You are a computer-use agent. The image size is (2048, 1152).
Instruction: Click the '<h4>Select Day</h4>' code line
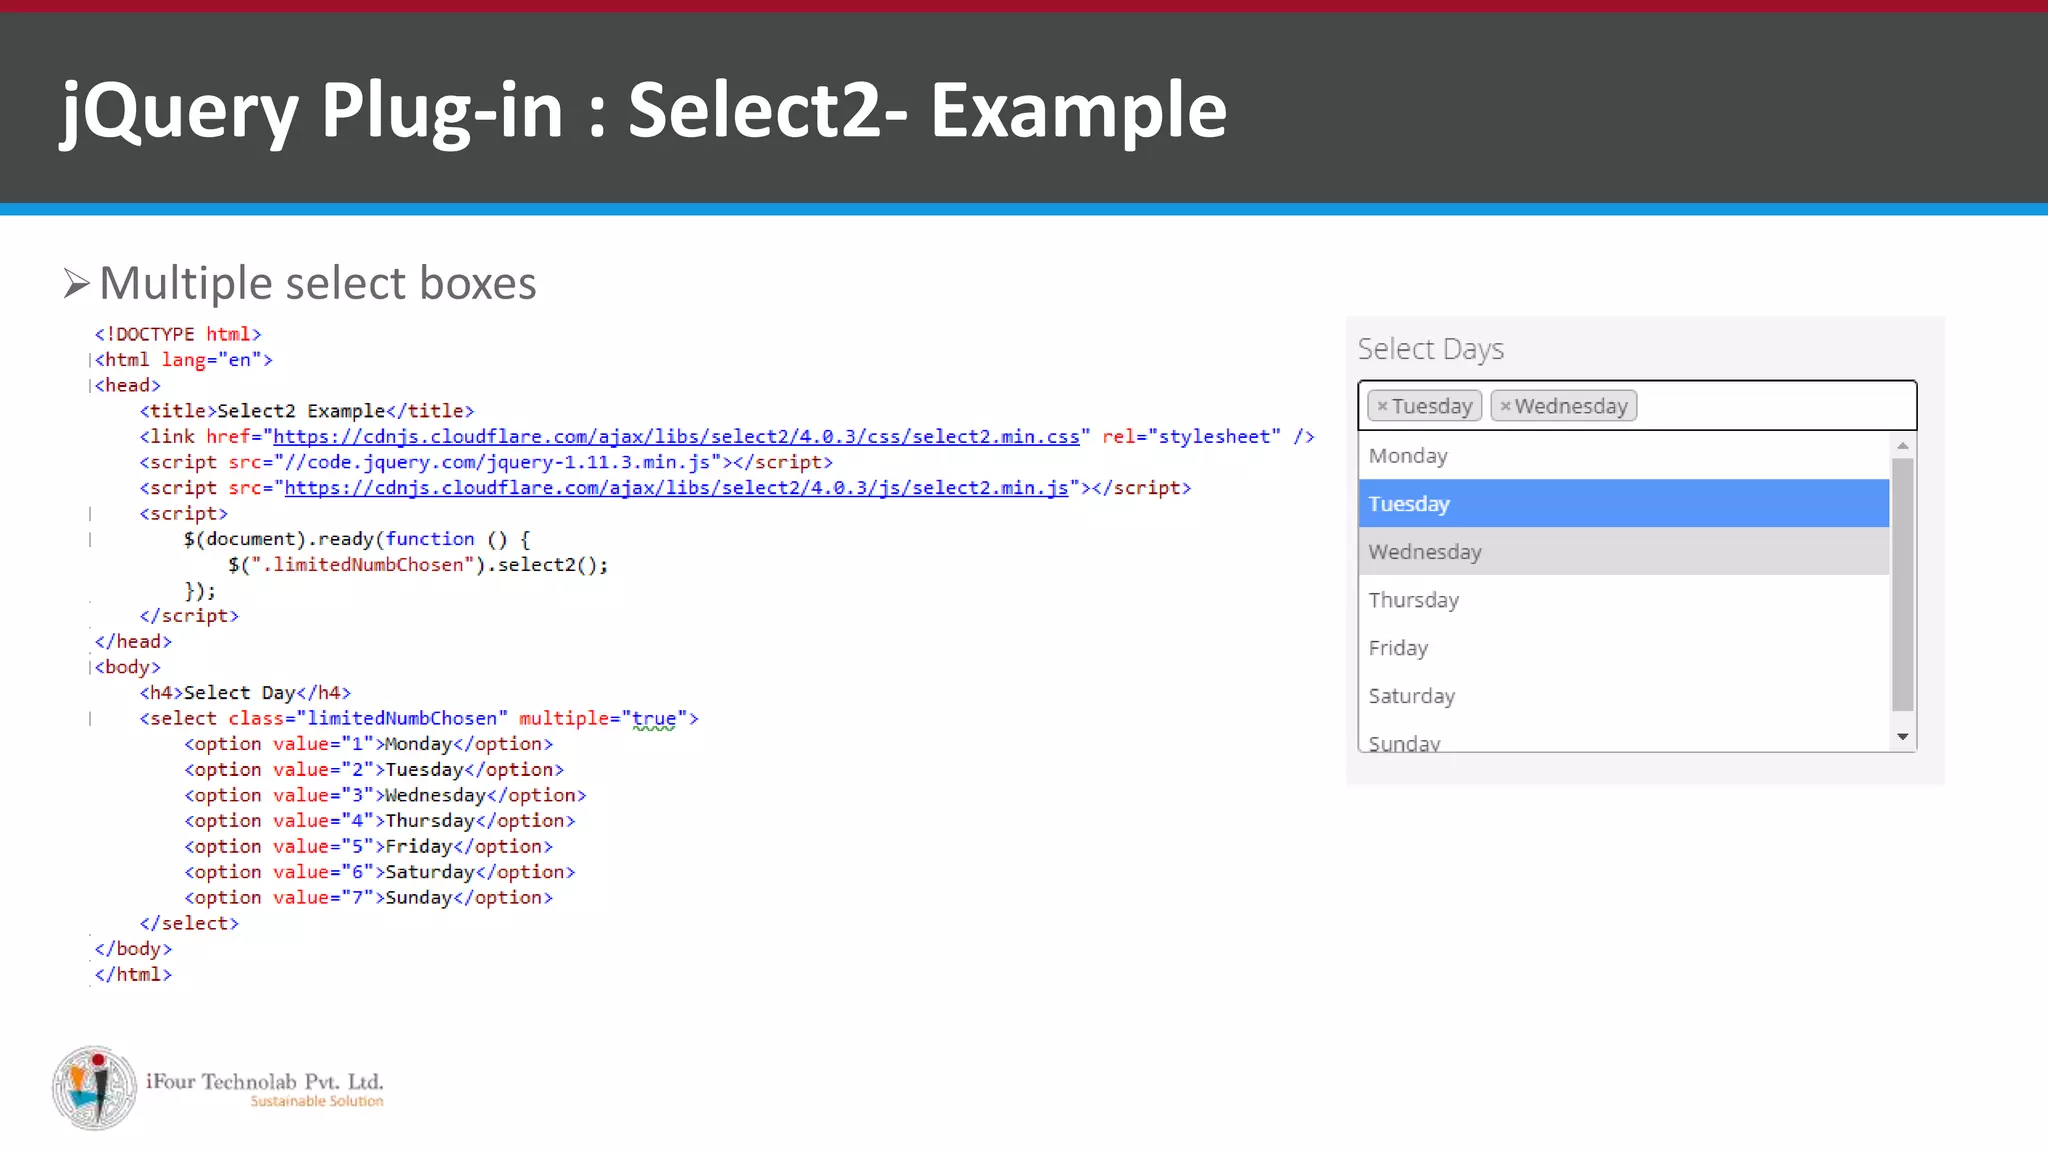245,693
